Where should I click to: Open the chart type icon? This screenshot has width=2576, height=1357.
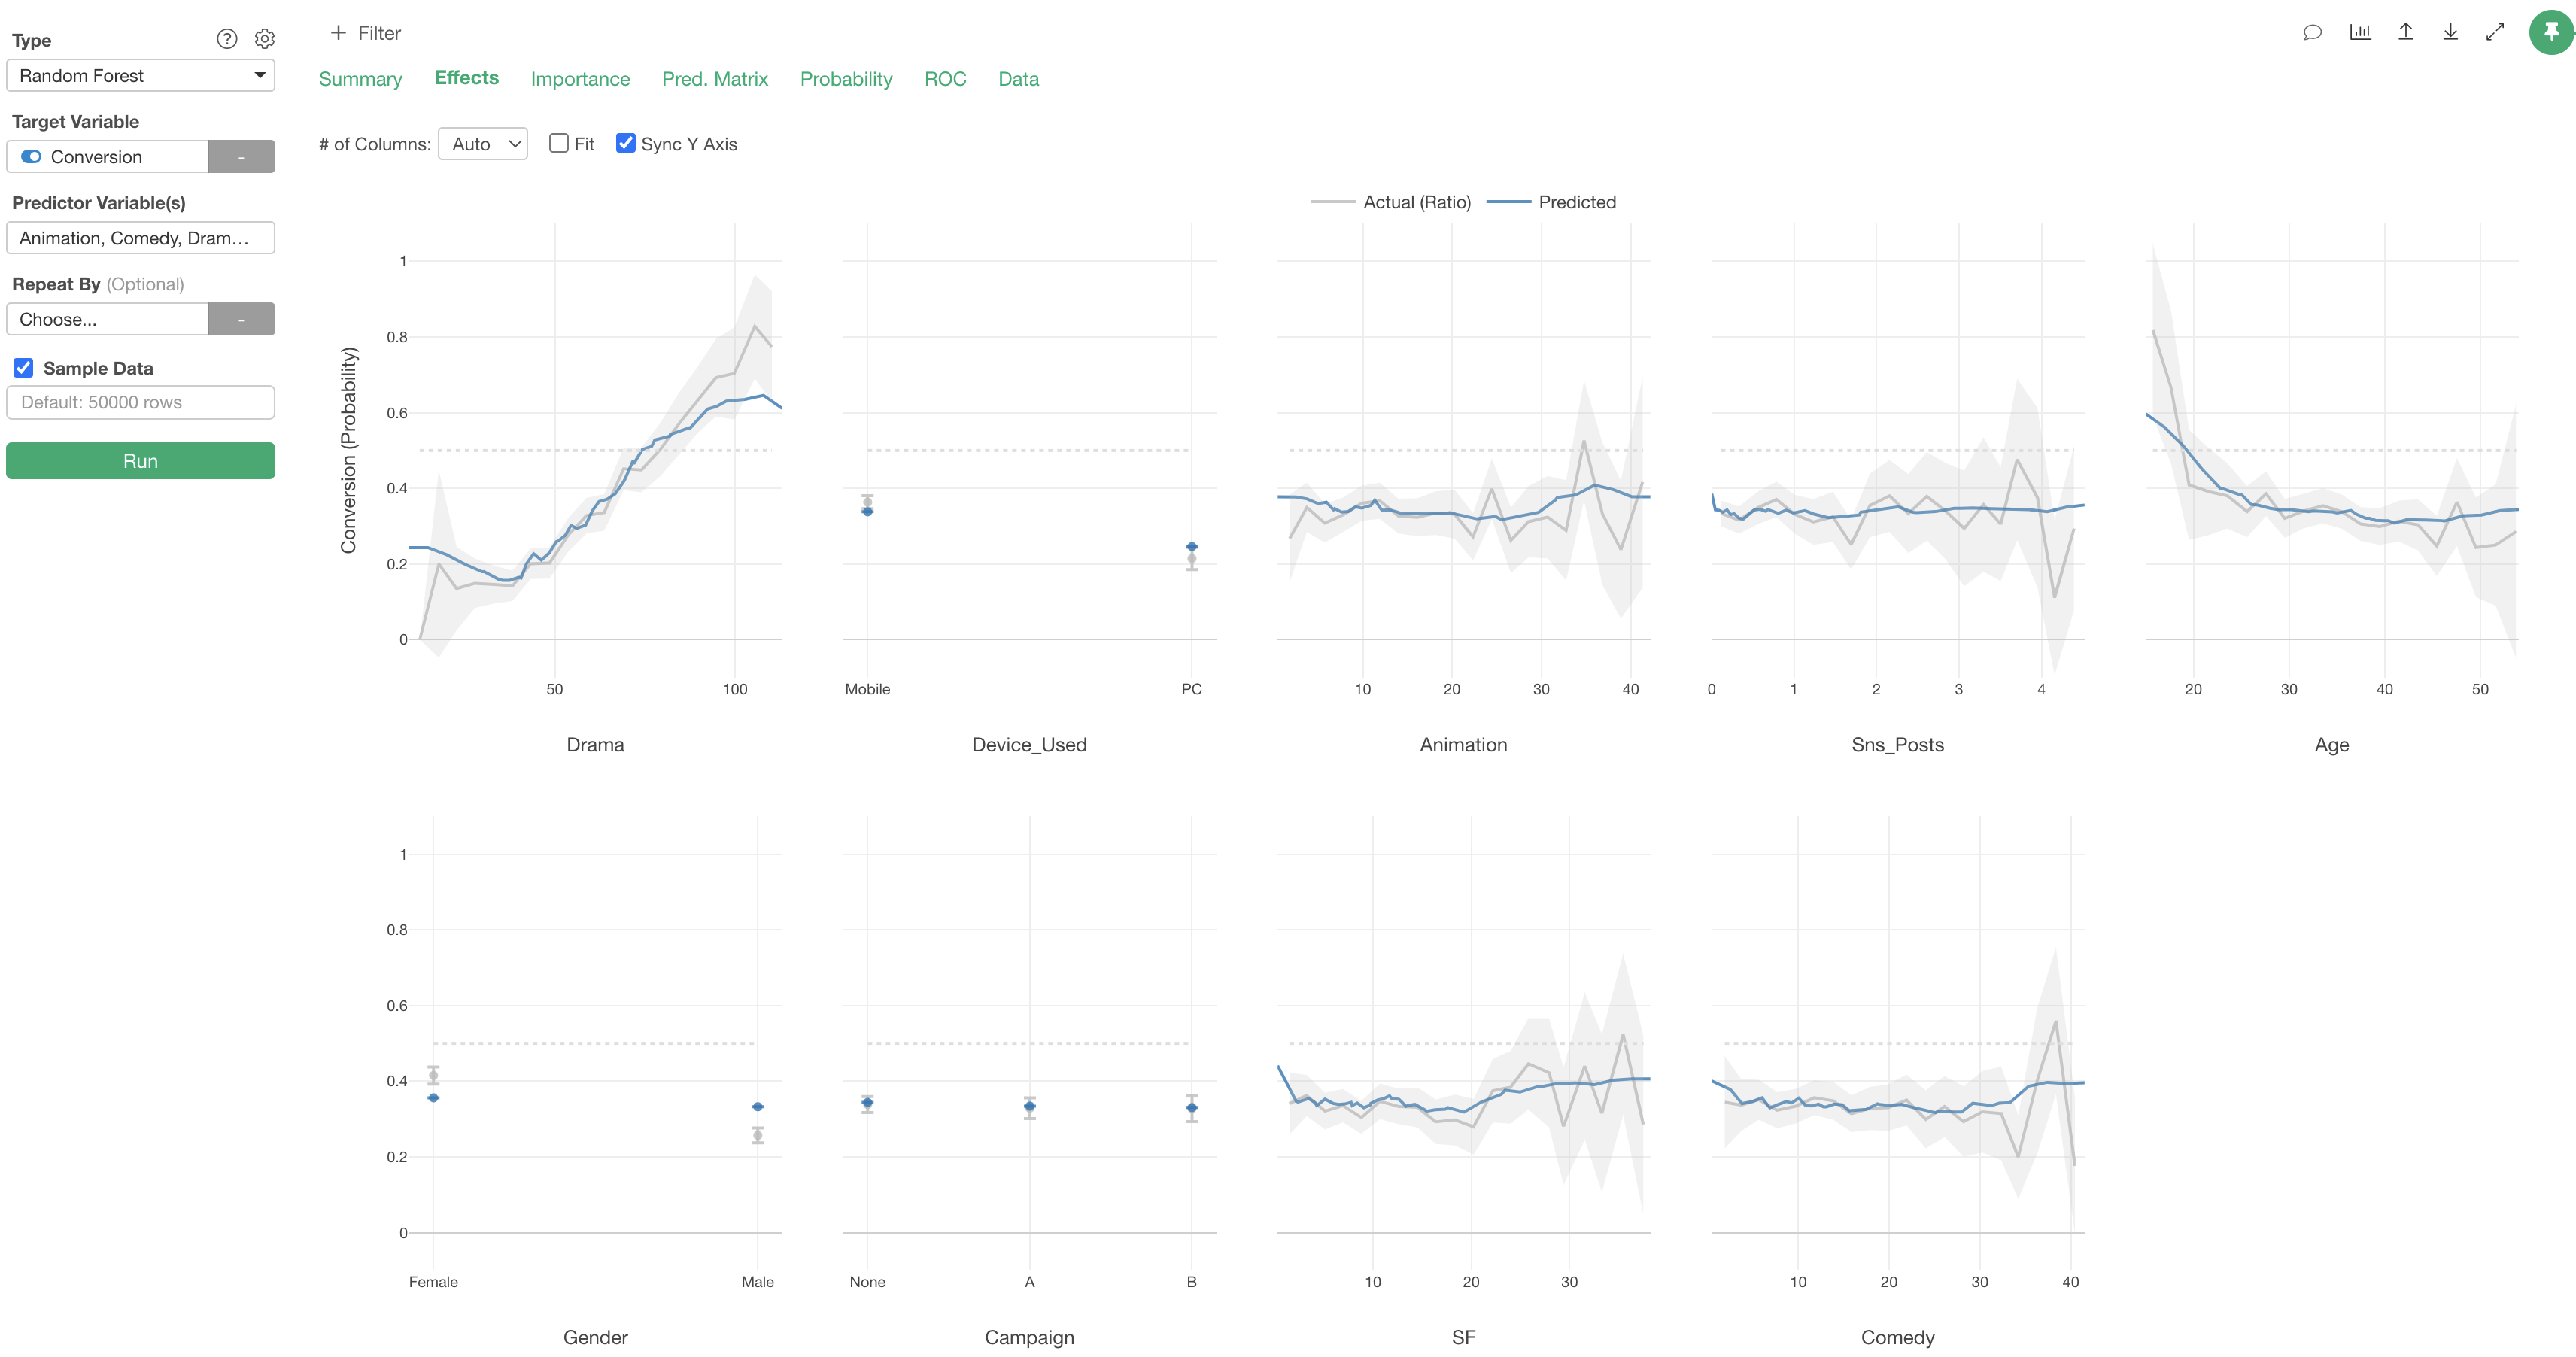[2360, 32]
